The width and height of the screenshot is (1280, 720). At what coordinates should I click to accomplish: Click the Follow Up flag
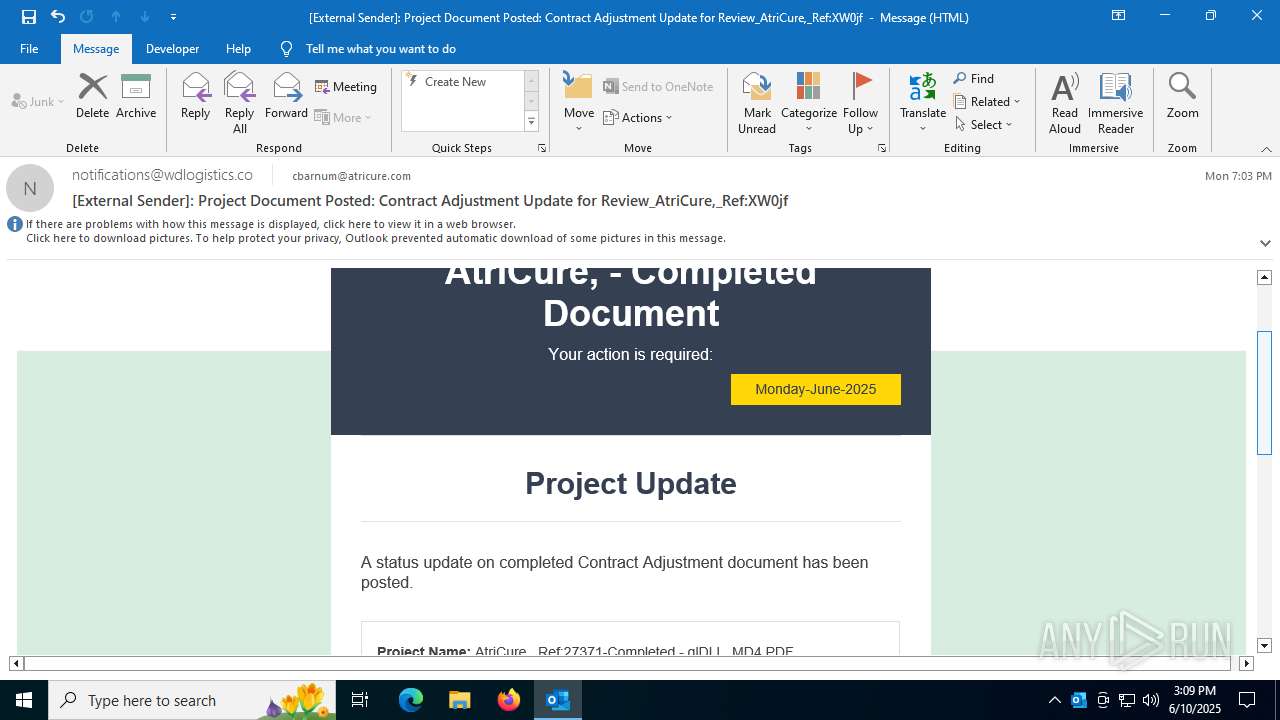[x=860, y=102]
